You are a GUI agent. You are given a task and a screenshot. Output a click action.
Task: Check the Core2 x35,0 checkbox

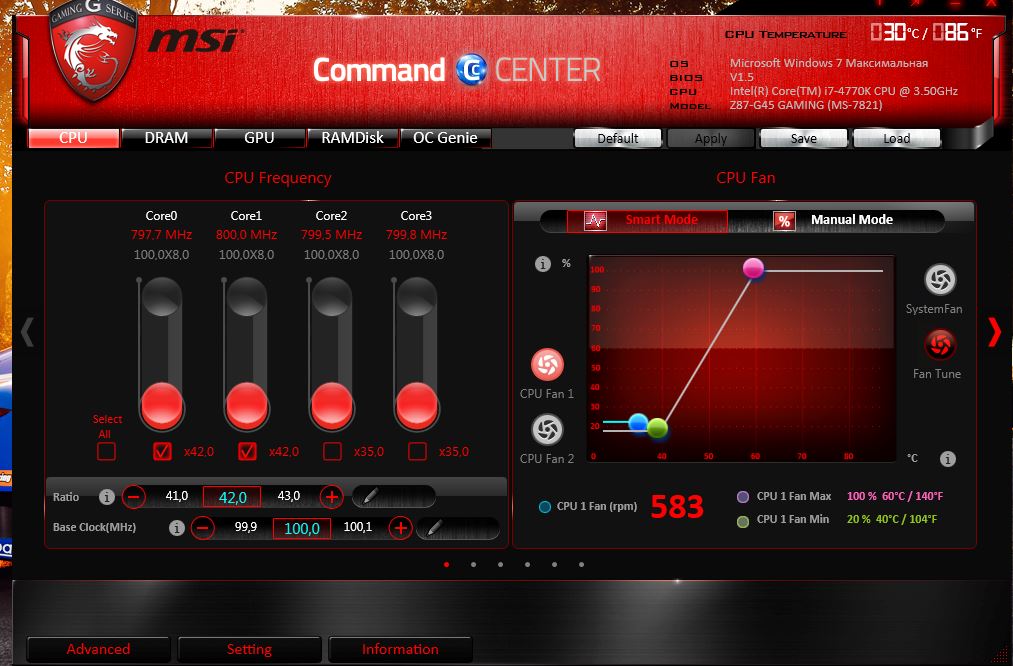332,451
